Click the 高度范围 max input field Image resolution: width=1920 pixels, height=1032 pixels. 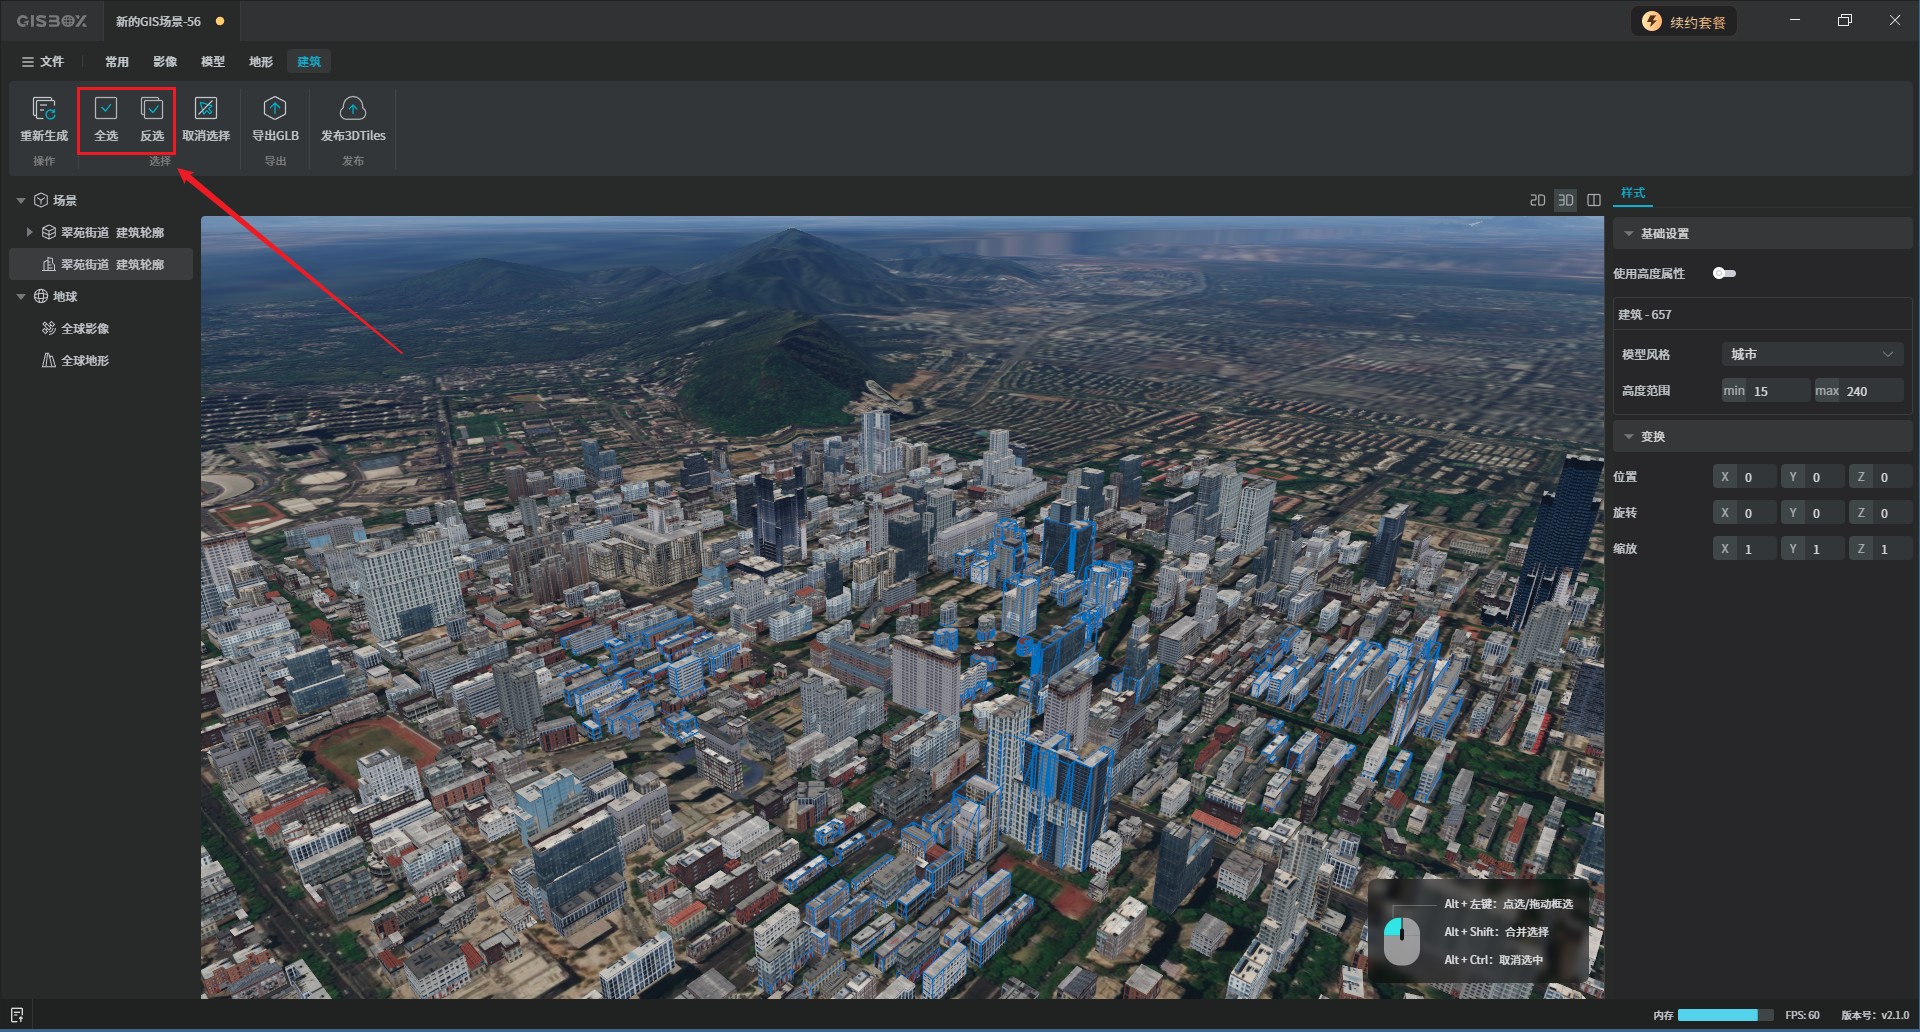(1870, 391)
